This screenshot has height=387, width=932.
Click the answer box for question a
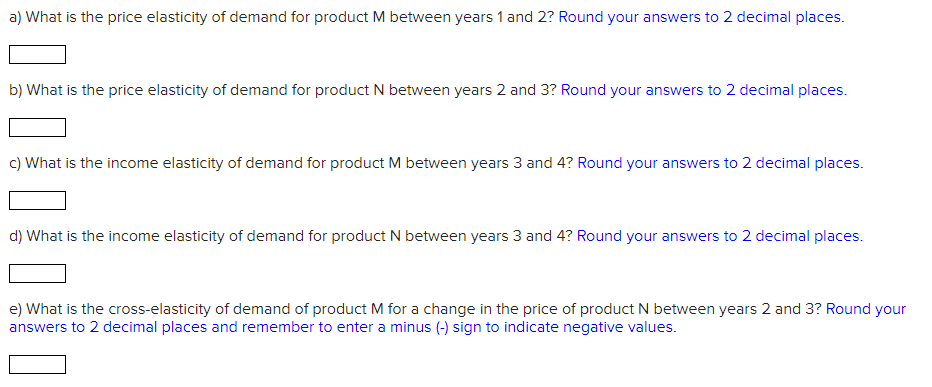[37, 55]
